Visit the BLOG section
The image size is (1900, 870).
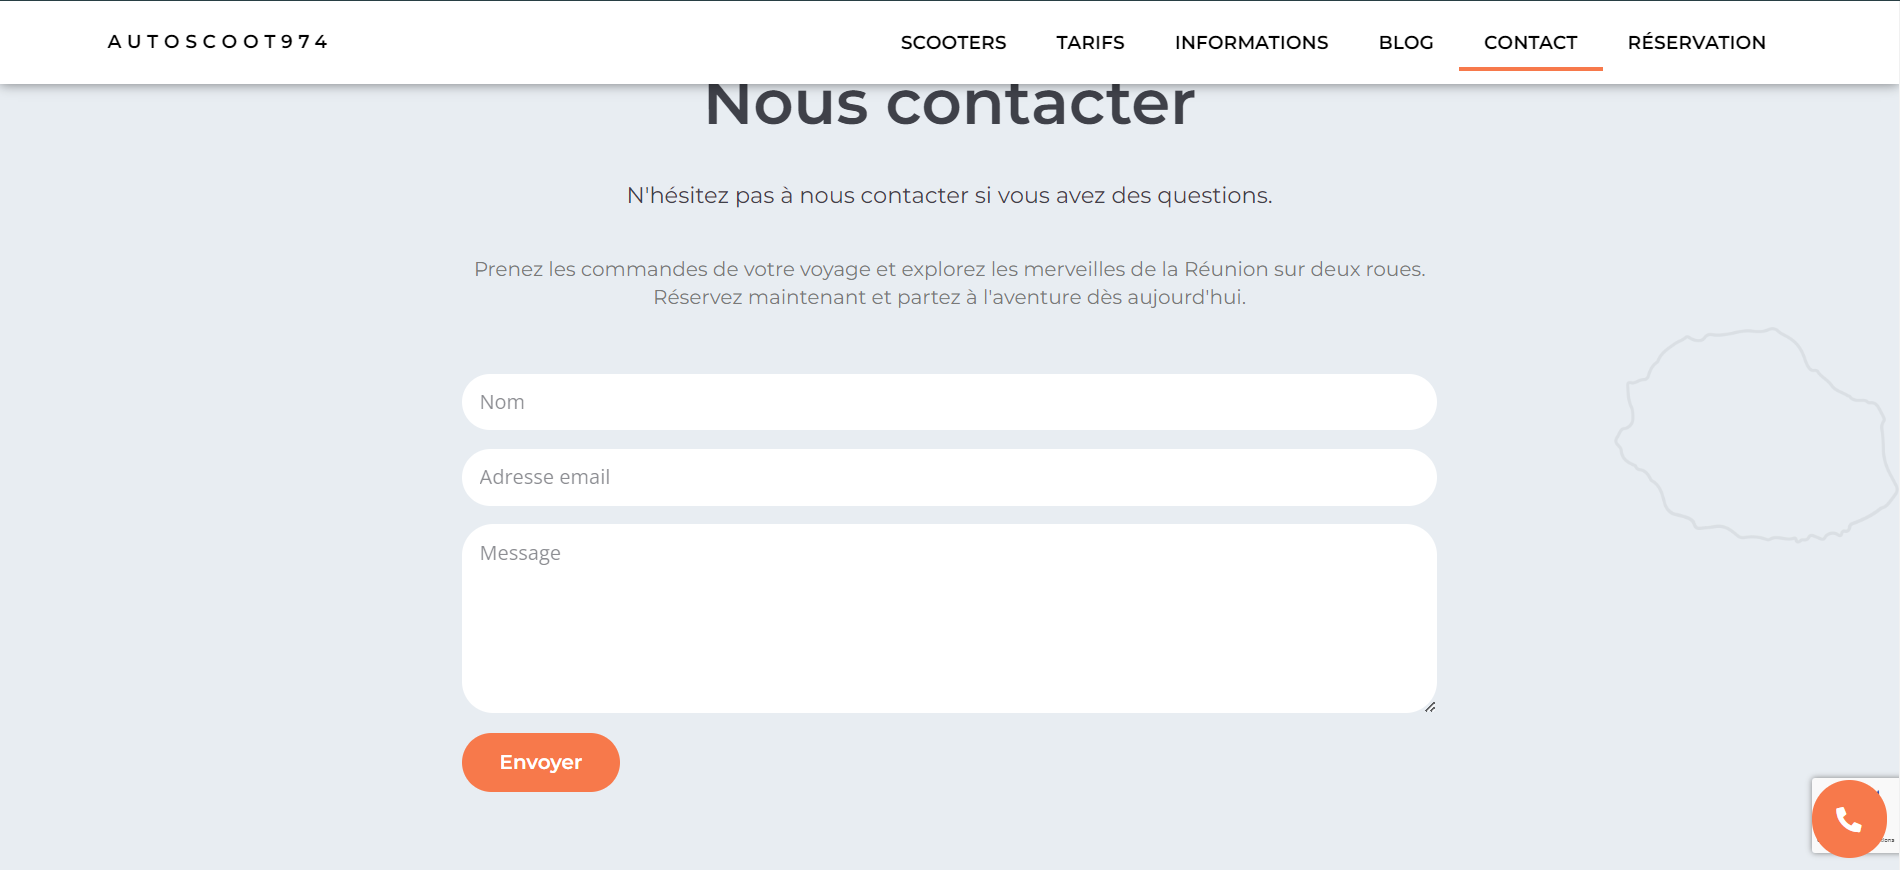[1405, 43]
